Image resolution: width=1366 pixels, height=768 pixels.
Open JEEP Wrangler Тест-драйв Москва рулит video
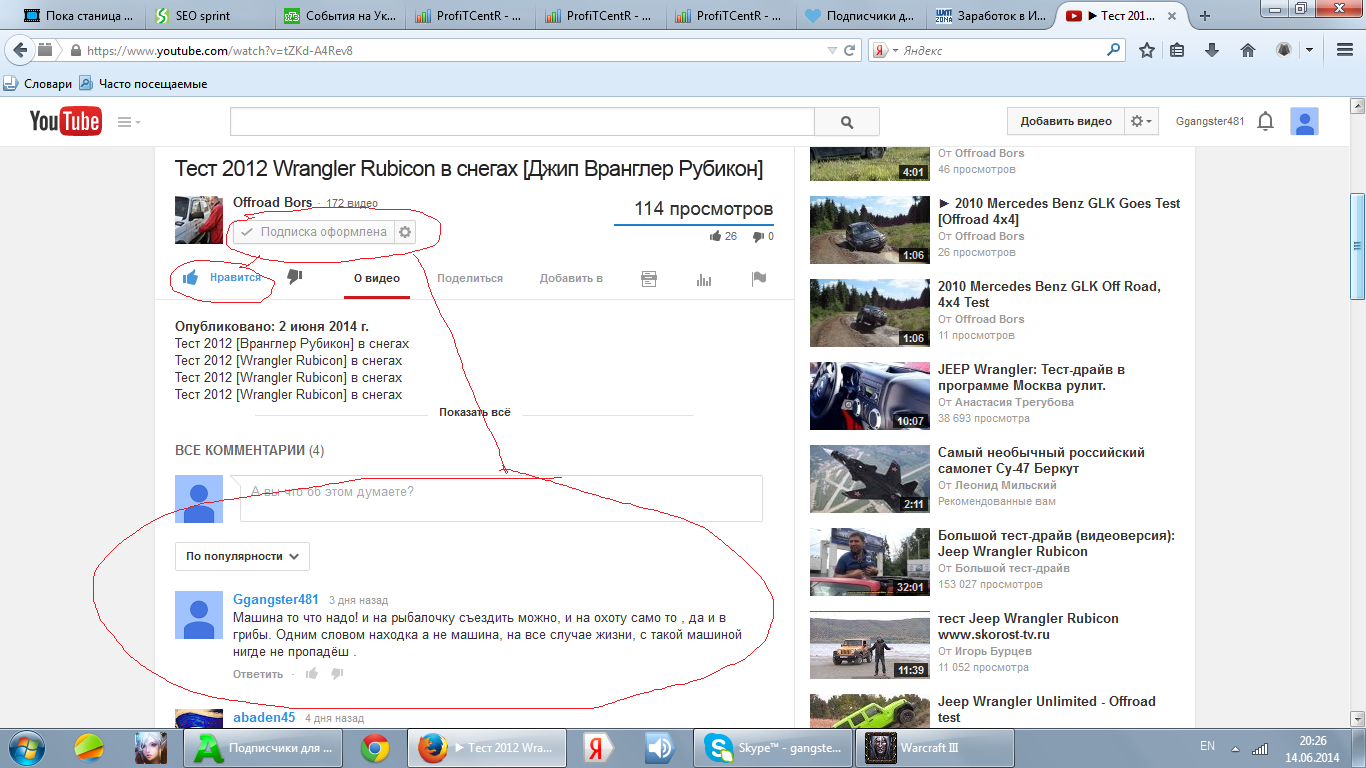pos(1031,378)
